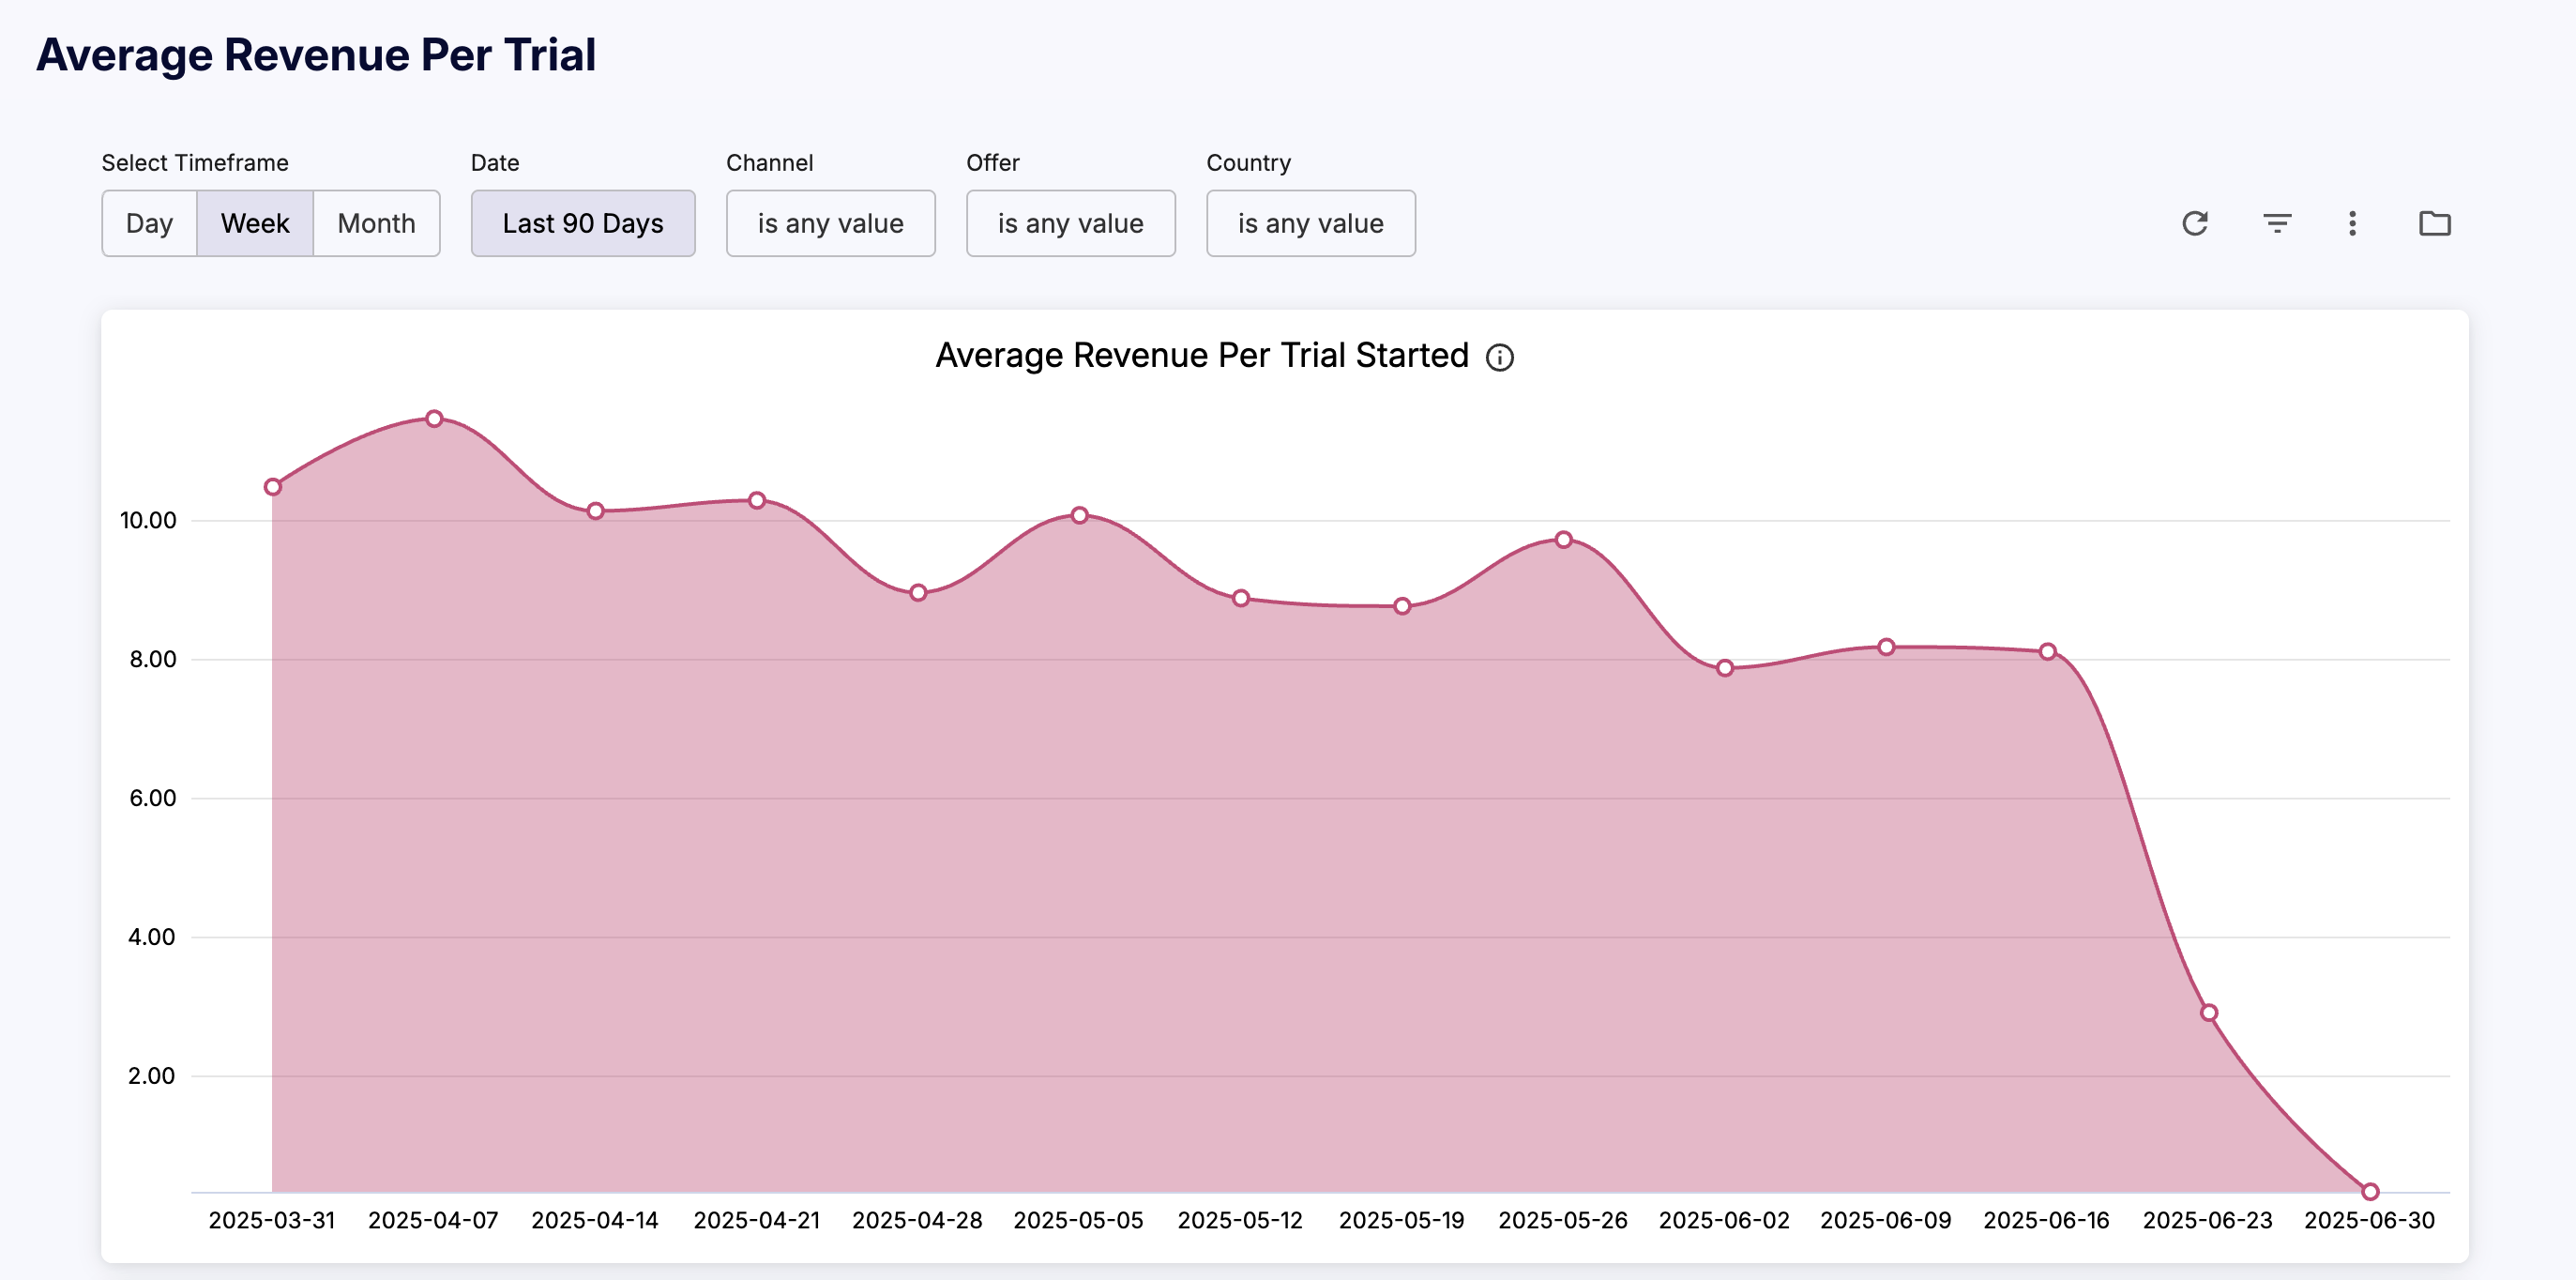2576x1280 pixels.
Task: Select the Month timeframe
Action: tap(376, 223)
